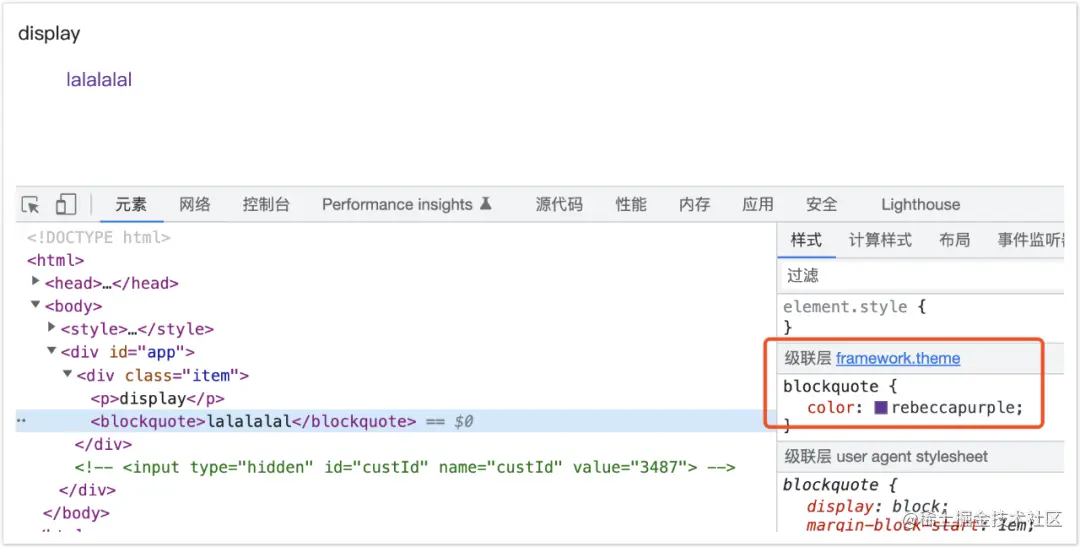Select the hidden input comment row
This screenshot has height=547, width=1080.
pos(405,467)
